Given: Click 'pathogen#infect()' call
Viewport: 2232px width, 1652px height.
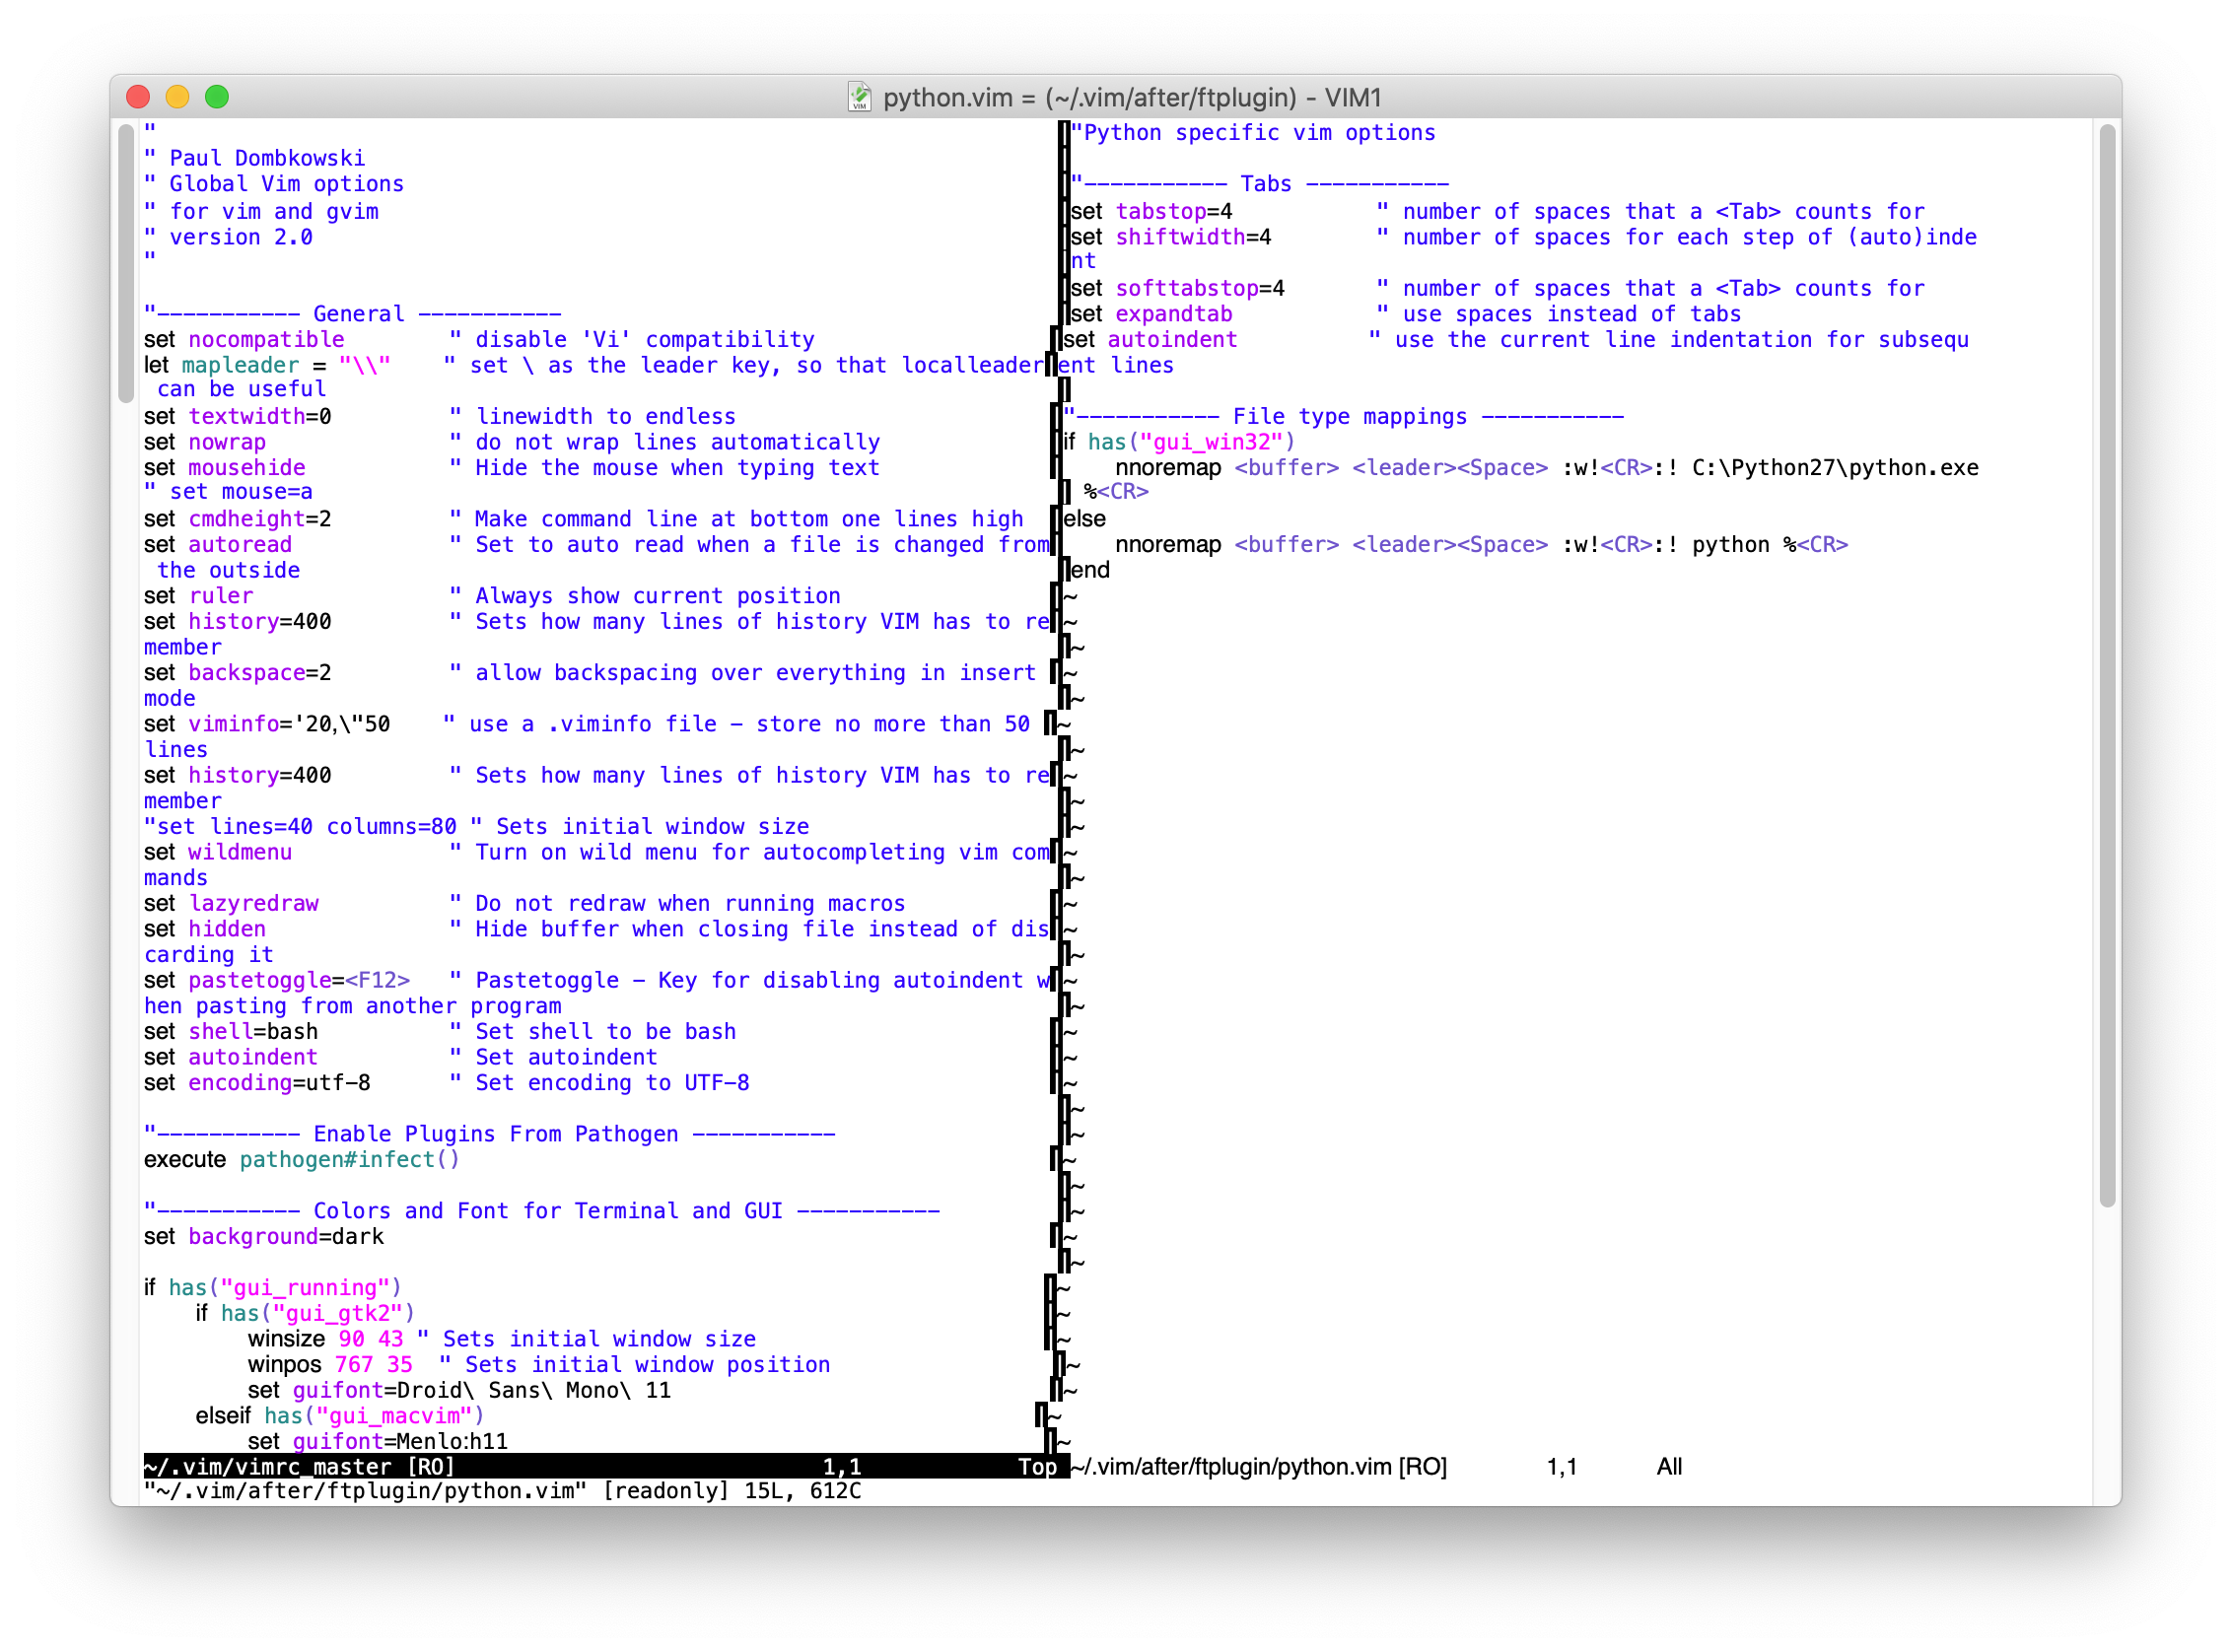Looking at the screenshot, I should 350,1160.
